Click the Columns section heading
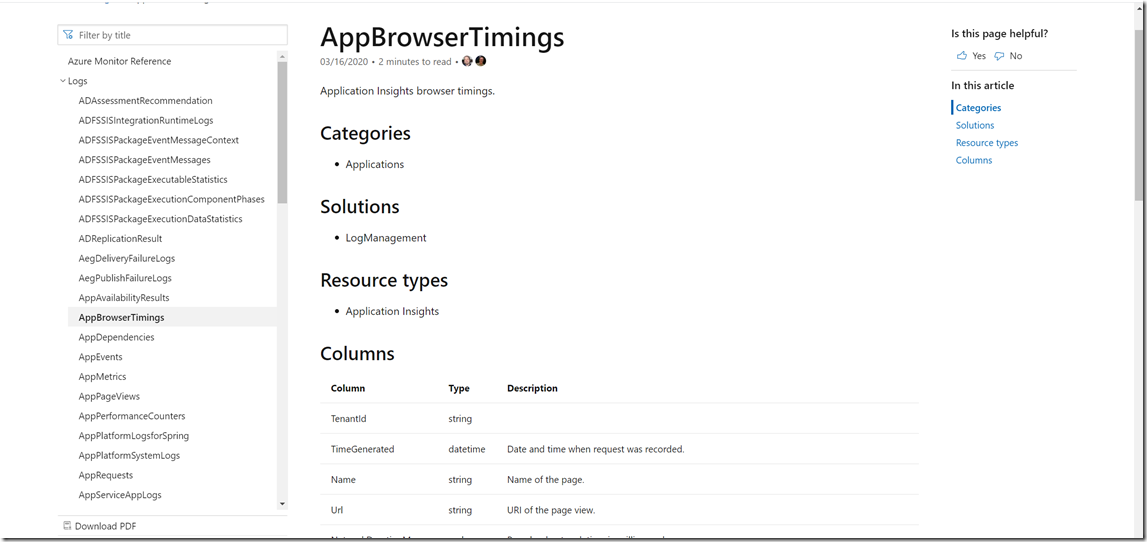The height and width of the screenshot is (542, 1147). (357, 354)
